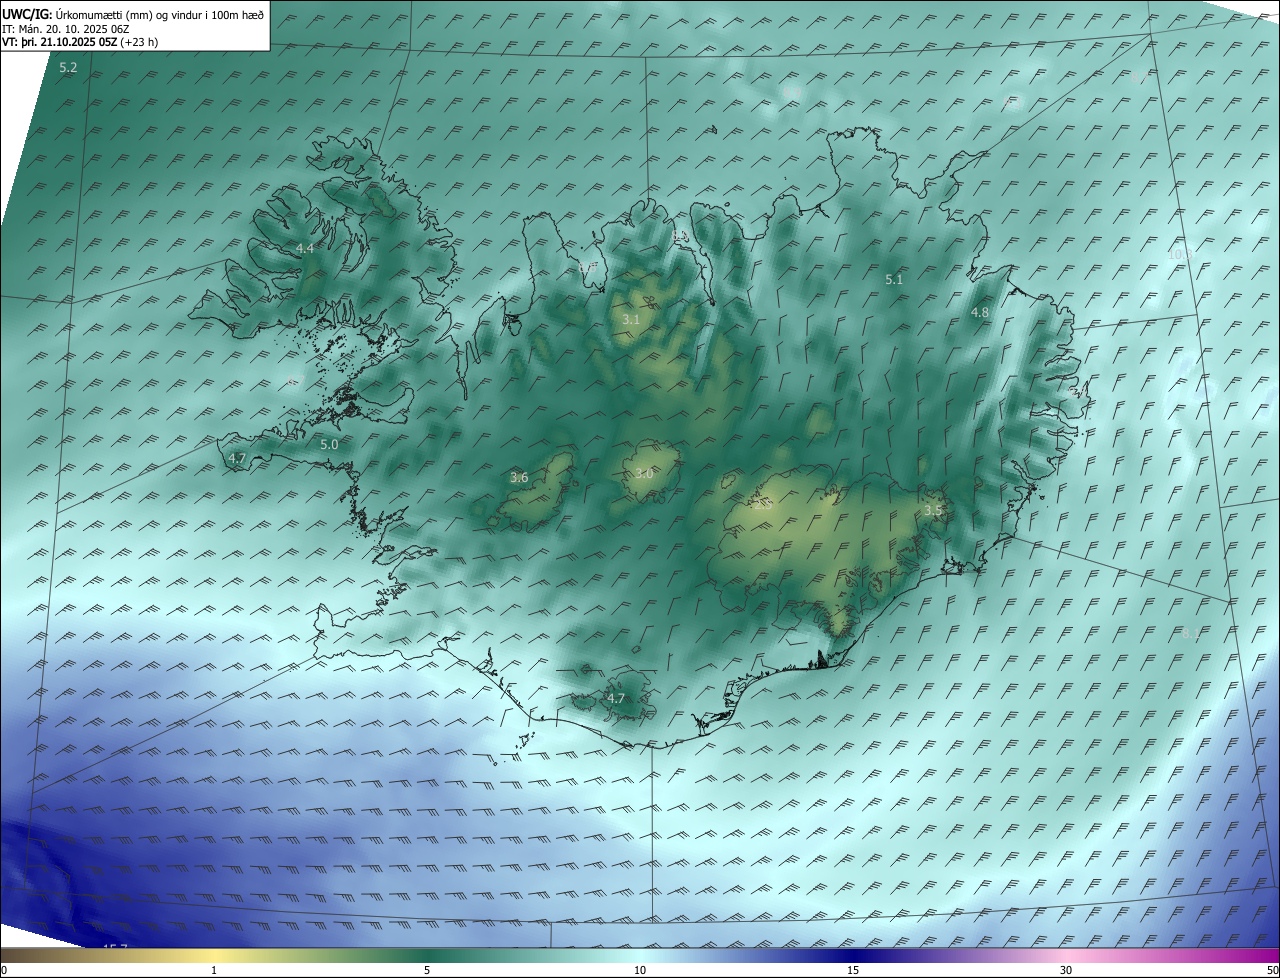Viewport: 1280px width, 978px height.
Task: Click the 30 tick label on the colorbar
Action: (x=1066, y=970)
